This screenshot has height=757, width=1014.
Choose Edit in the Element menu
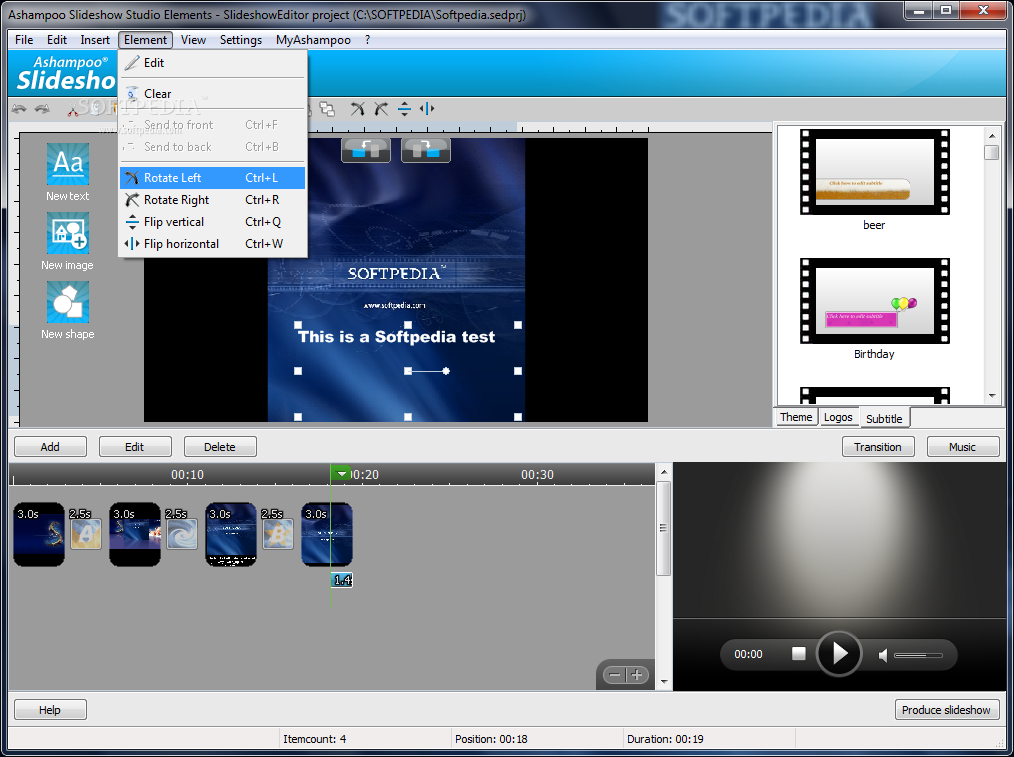click(212, 63)
